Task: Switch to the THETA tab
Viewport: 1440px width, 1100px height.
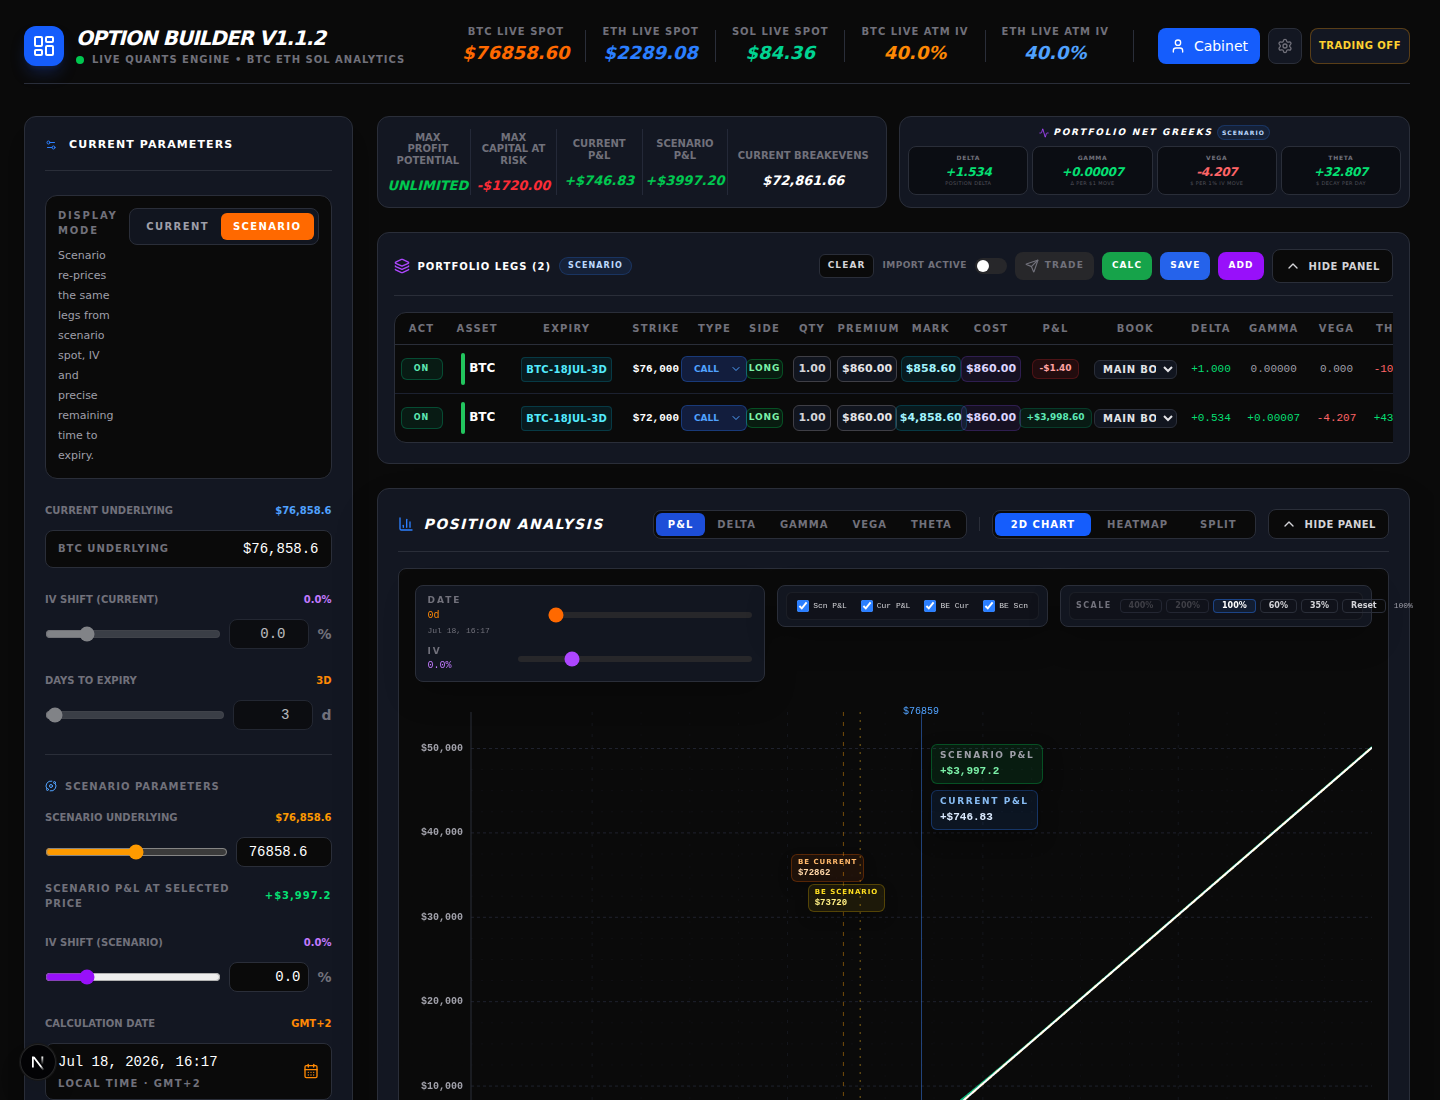Action: tap(931, 524)
